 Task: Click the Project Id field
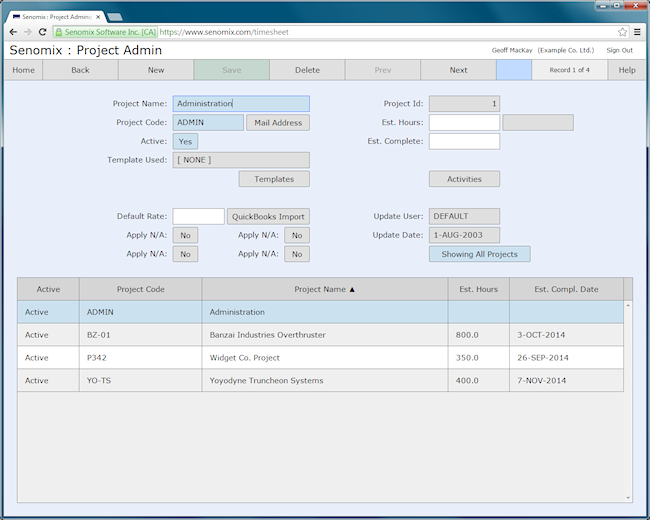pyautogui.click(x=464, y=104)
